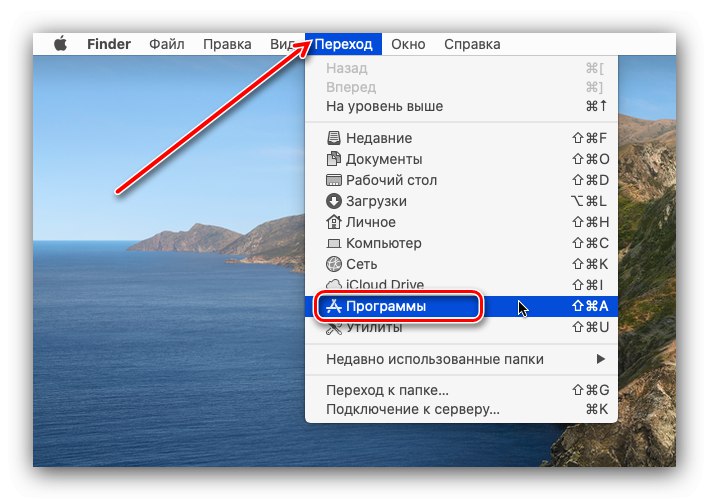The image size is (709, 500).
Task: Open iCloud Drive from the menu
Action: [x=461, y=285]
